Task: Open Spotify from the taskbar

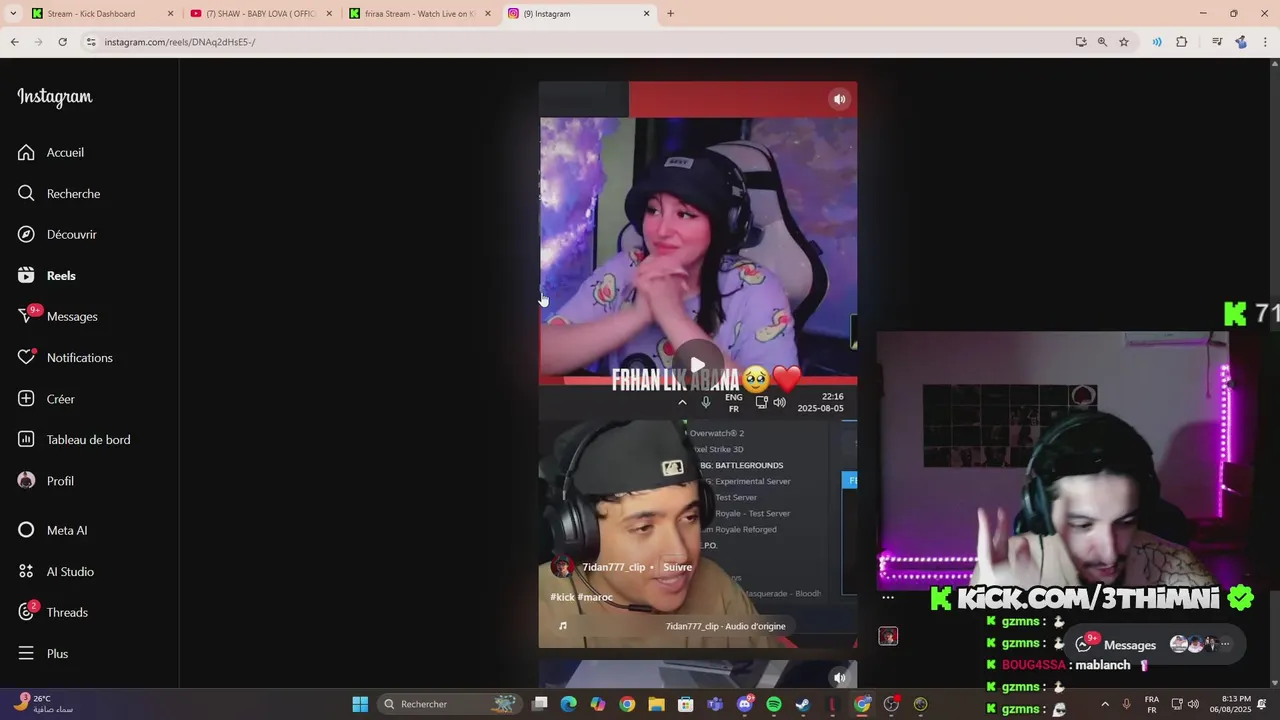Action: tap(773, 704)
